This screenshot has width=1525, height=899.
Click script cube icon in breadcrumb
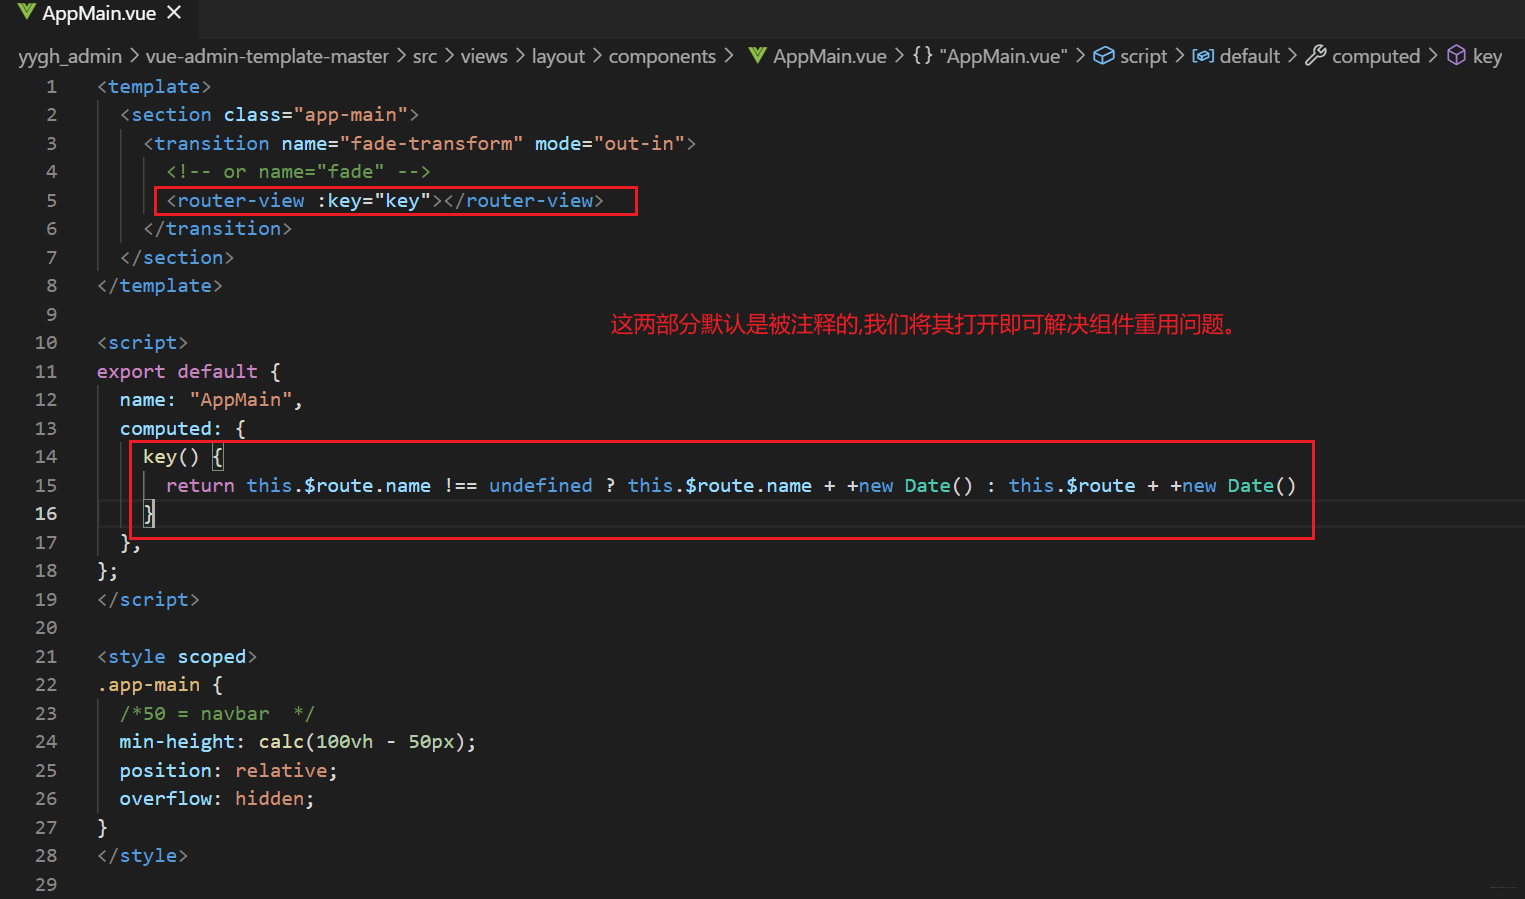(x=1103, y=56)
